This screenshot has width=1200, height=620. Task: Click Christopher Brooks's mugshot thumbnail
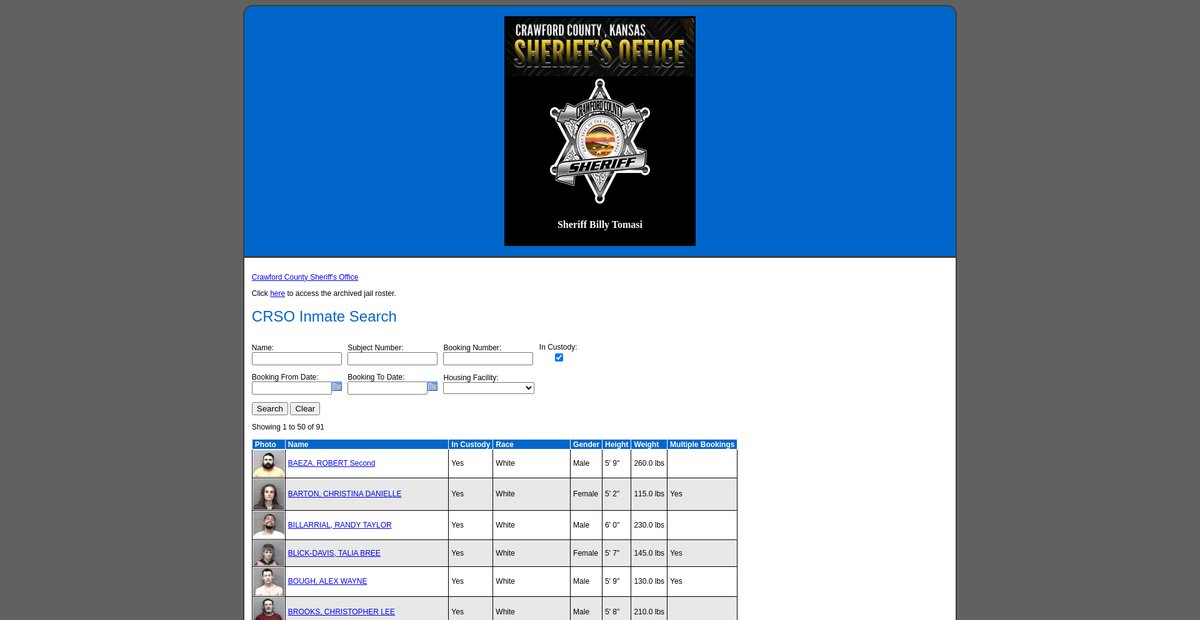pos(269,609)
